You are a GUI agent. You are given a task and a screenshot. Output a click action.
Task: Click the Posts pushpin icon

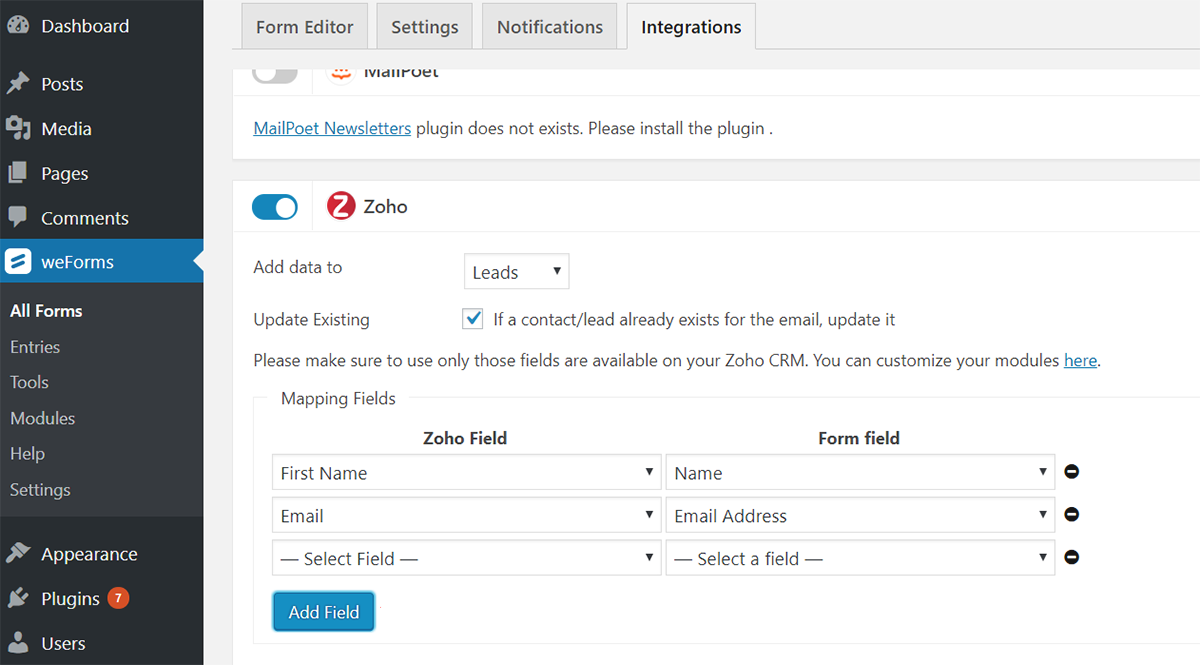tap(18, 84)
